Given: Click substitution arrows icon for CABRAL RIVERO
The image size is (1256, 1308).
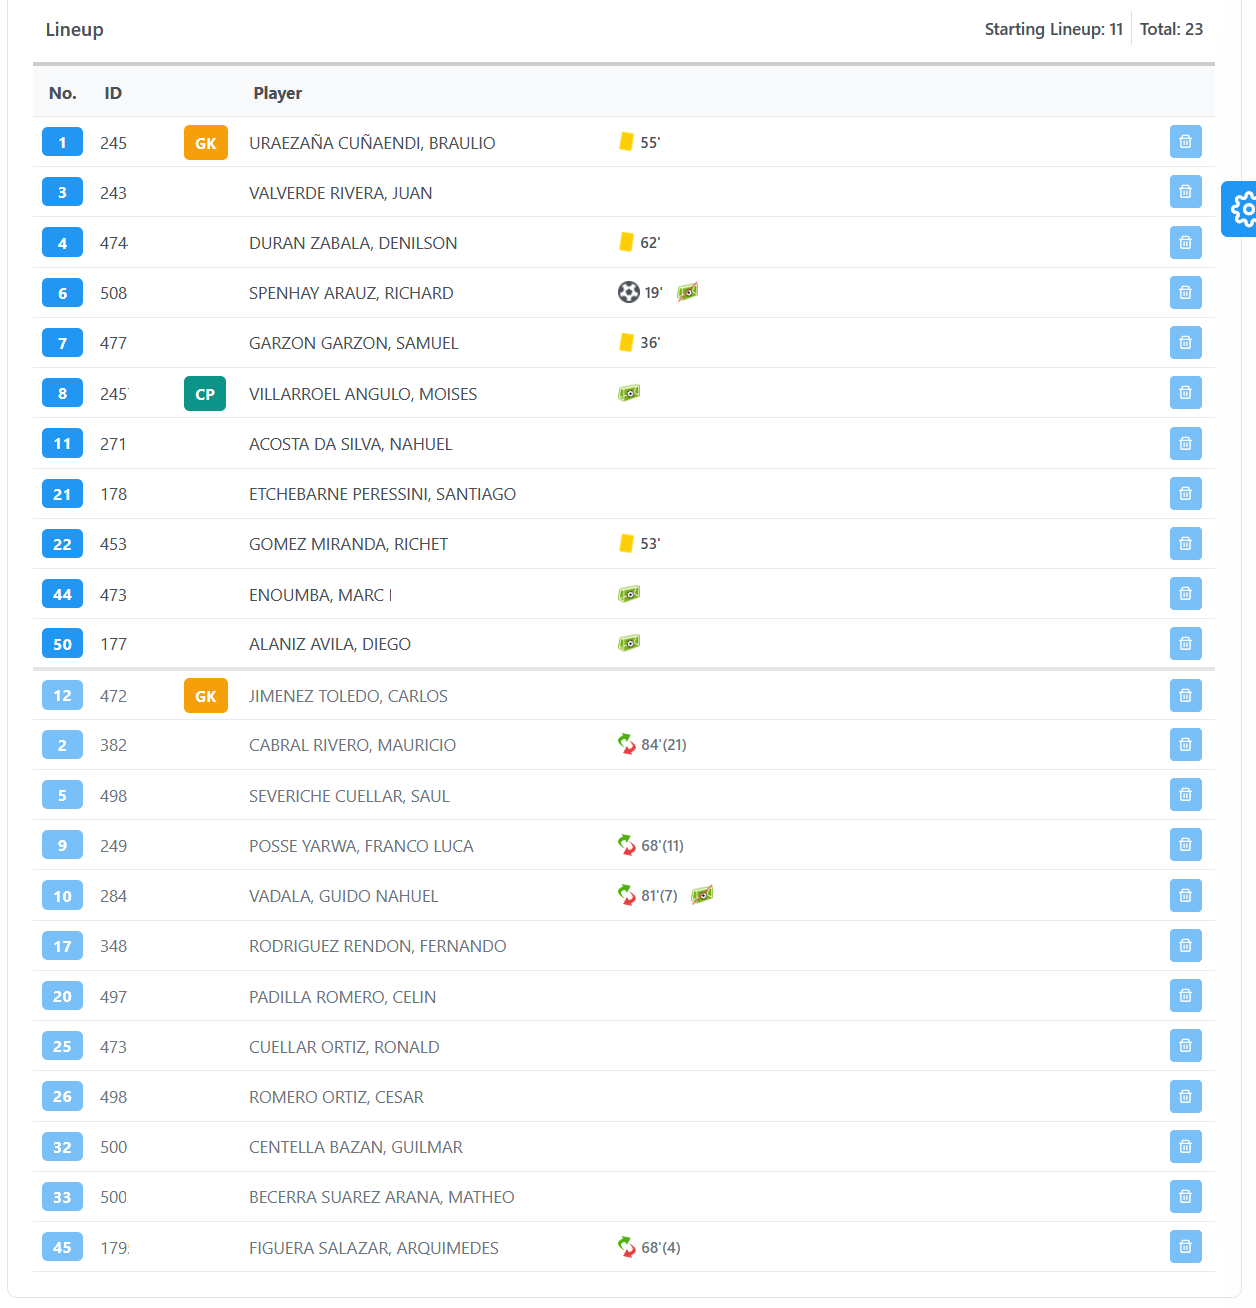Looking at the screenshot, I should [x=627, y=744].
